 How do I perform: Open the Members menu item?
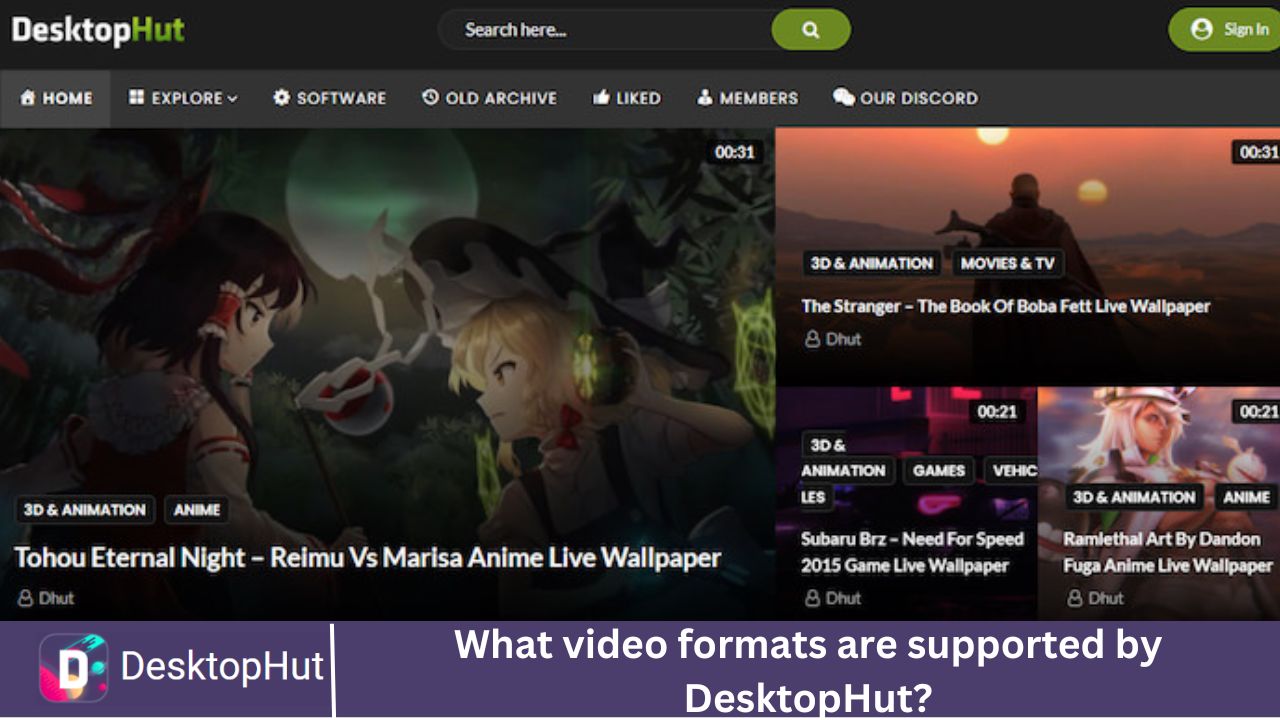747,98
